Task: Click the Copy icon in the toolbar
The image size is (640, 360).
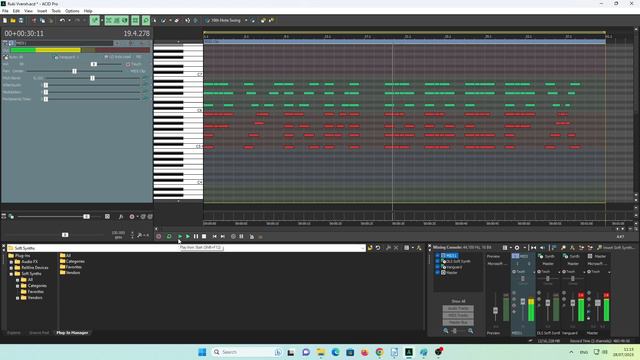Action: click(42, 20)
